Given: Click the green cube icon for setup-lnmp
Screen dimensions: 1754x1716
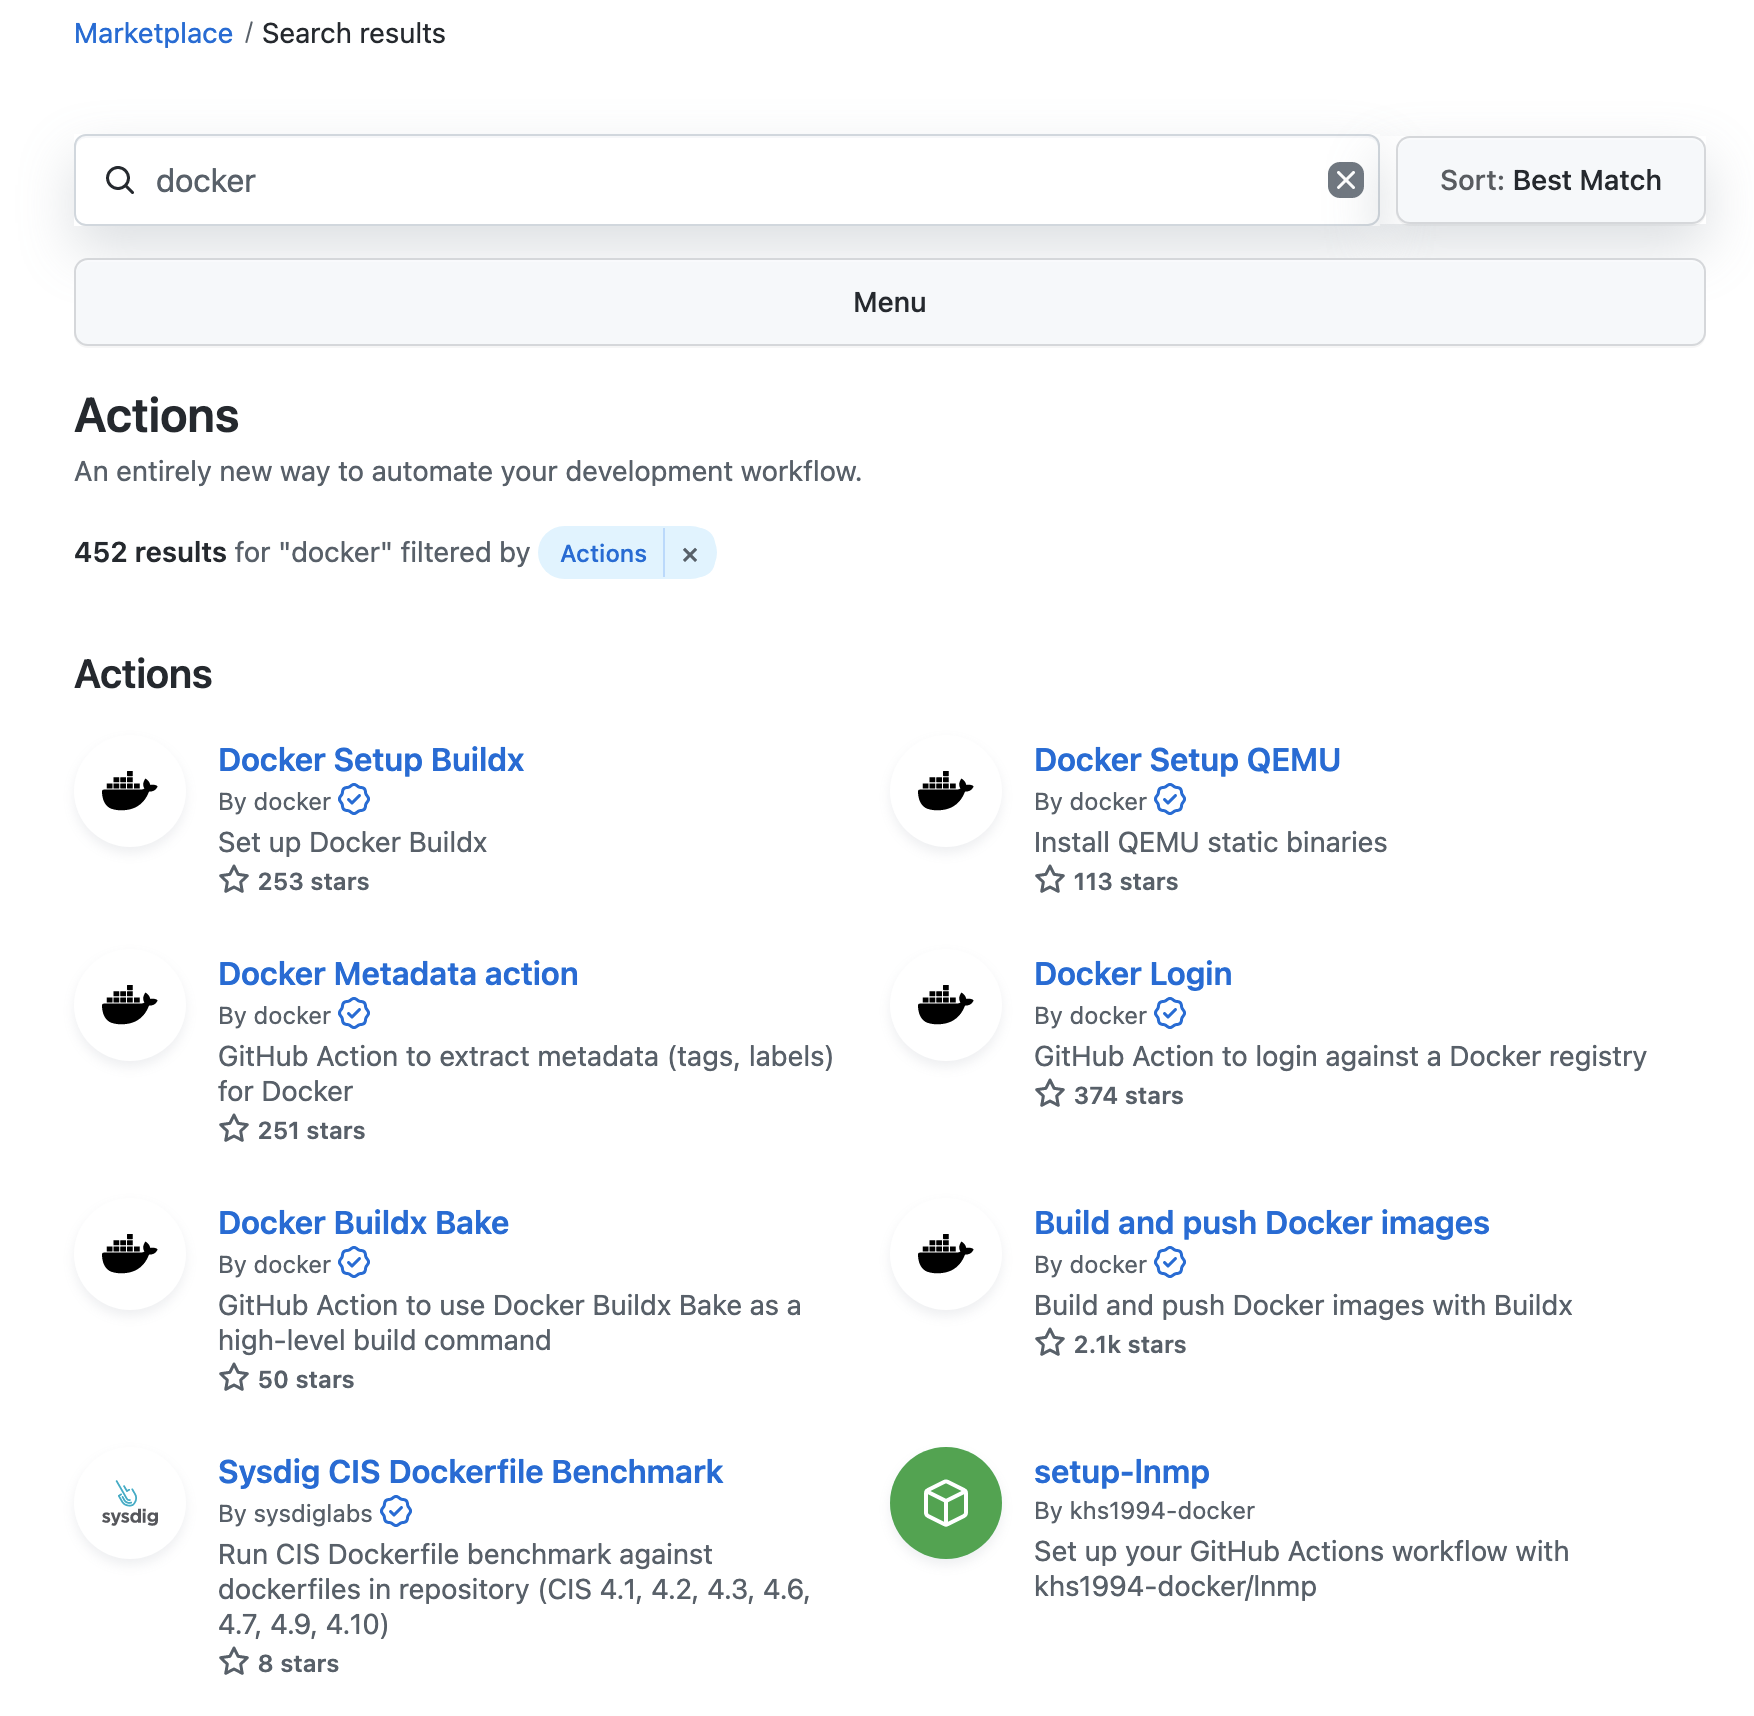Looking at the screenshot, I should [x=944, y=1503].
